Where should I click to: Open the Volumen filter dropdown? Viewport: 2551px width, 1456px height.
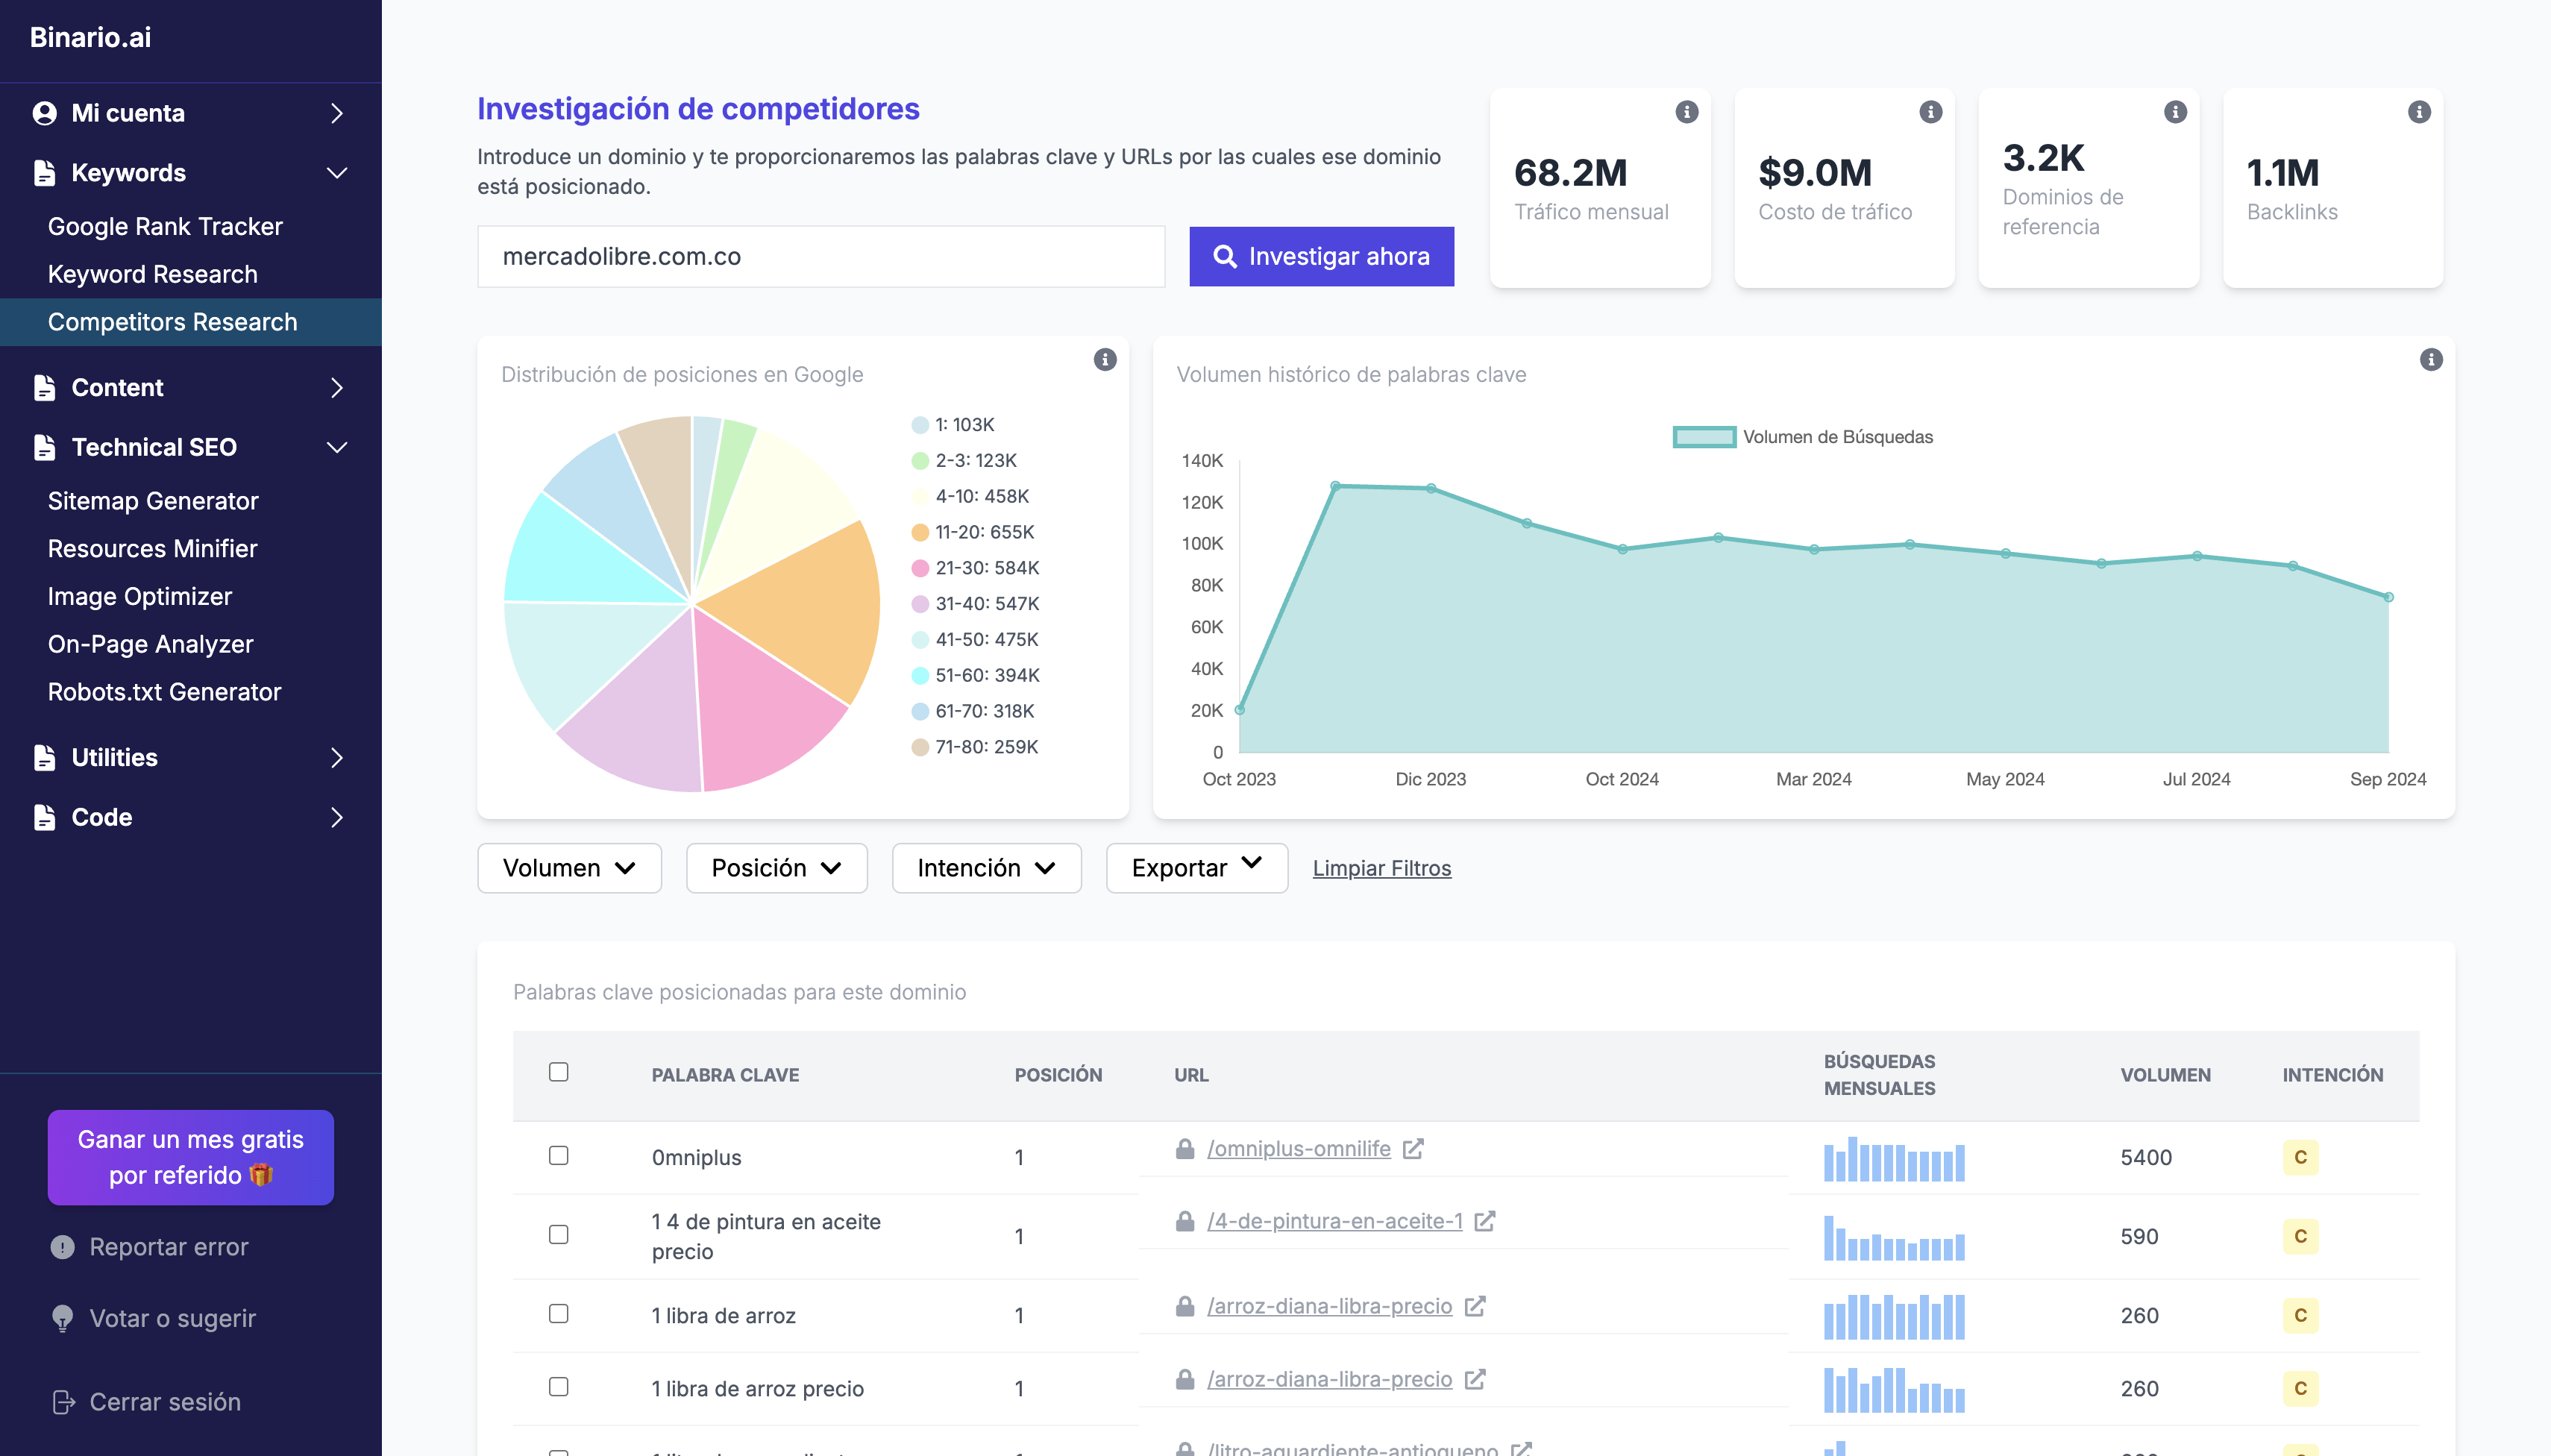569,868
